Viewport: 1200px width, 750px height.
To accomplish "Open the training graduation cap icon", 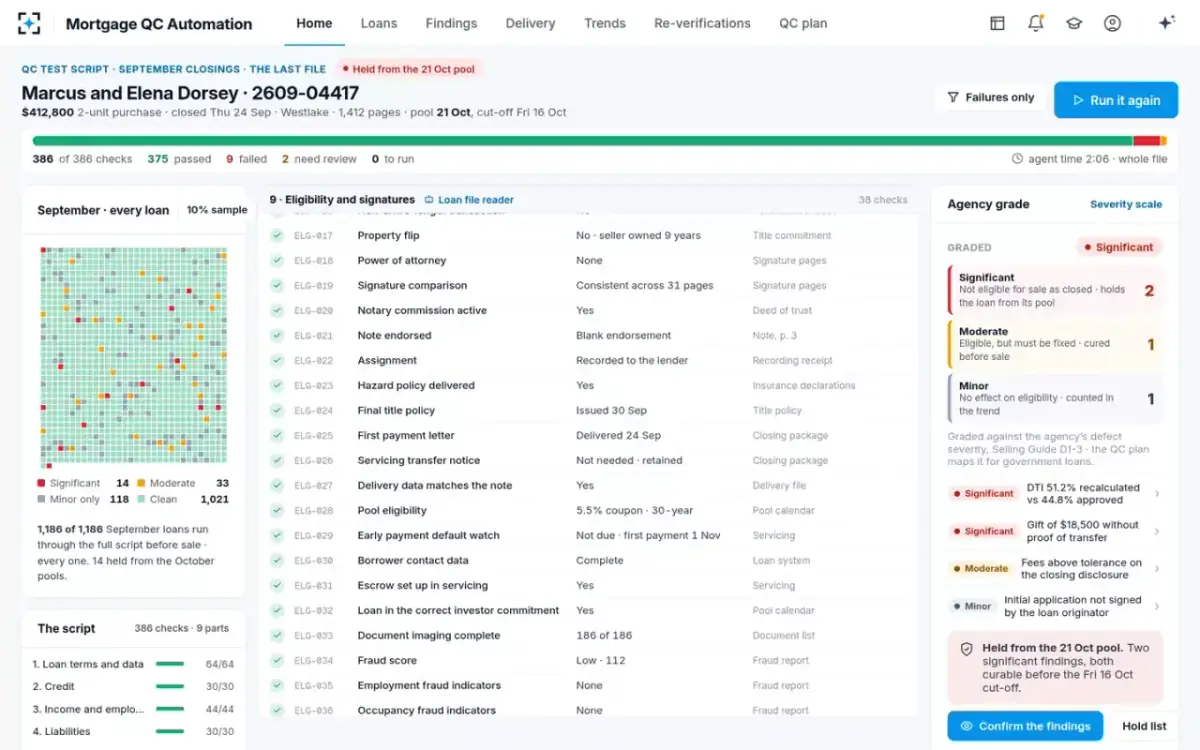I will click(1074, 23).
